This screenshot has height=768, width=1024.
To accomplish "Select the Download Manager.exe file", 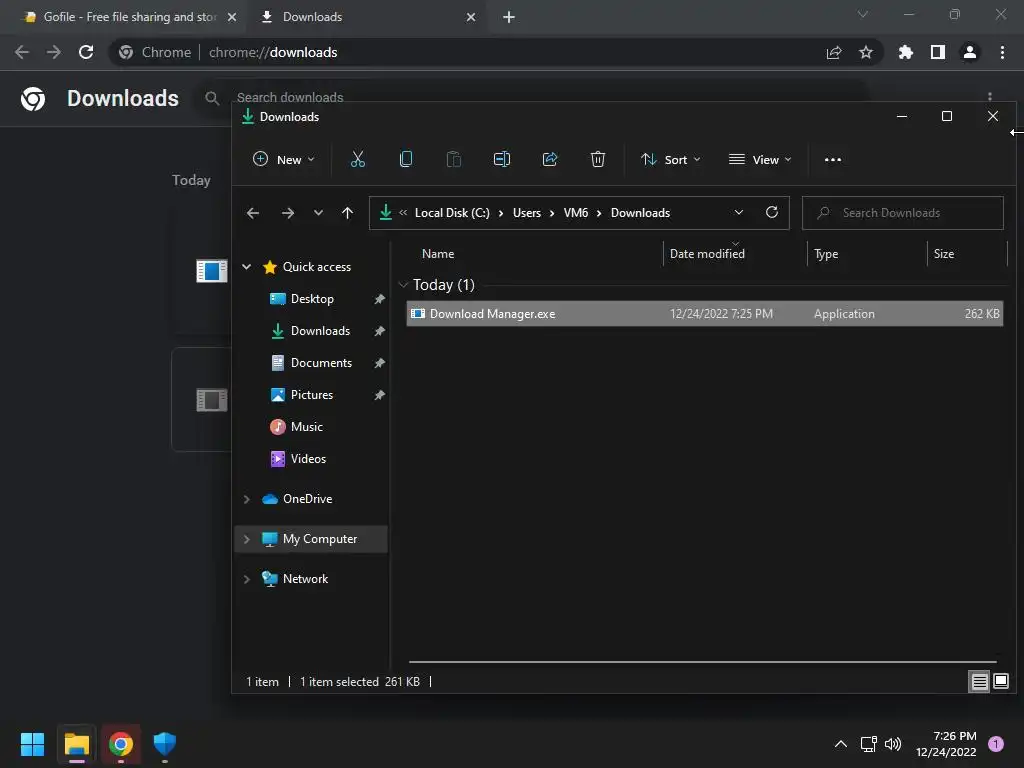I will tap(705, 313).
